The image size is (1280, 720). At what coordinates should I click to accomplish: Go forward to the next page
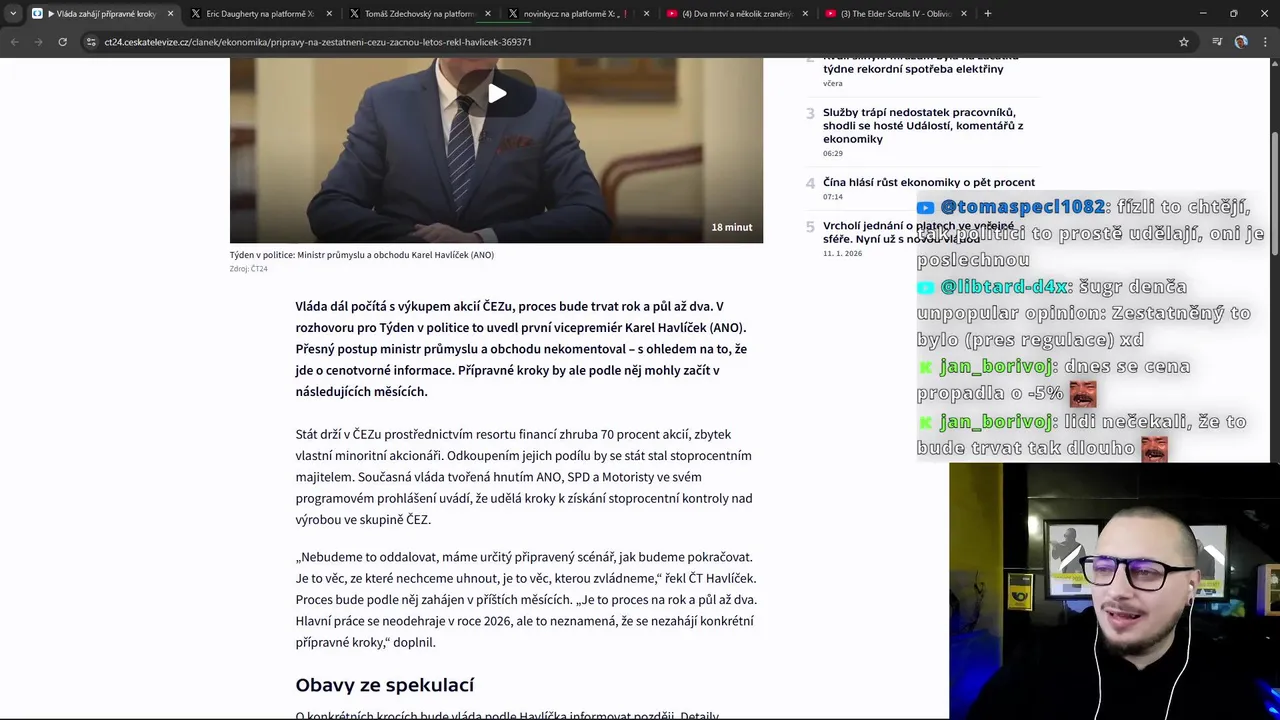click(38, 42)
